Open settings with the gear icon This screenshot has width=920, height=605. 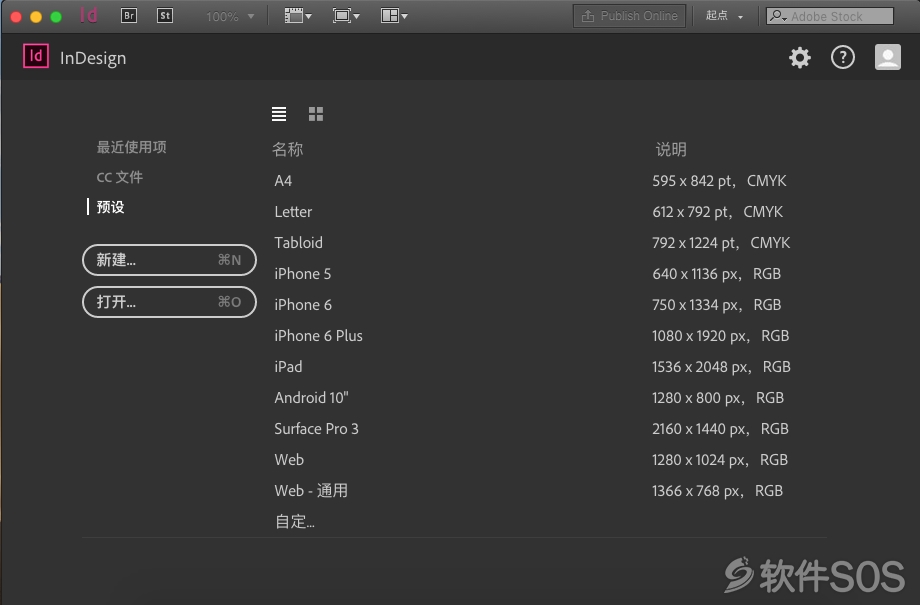click(800, 58)
